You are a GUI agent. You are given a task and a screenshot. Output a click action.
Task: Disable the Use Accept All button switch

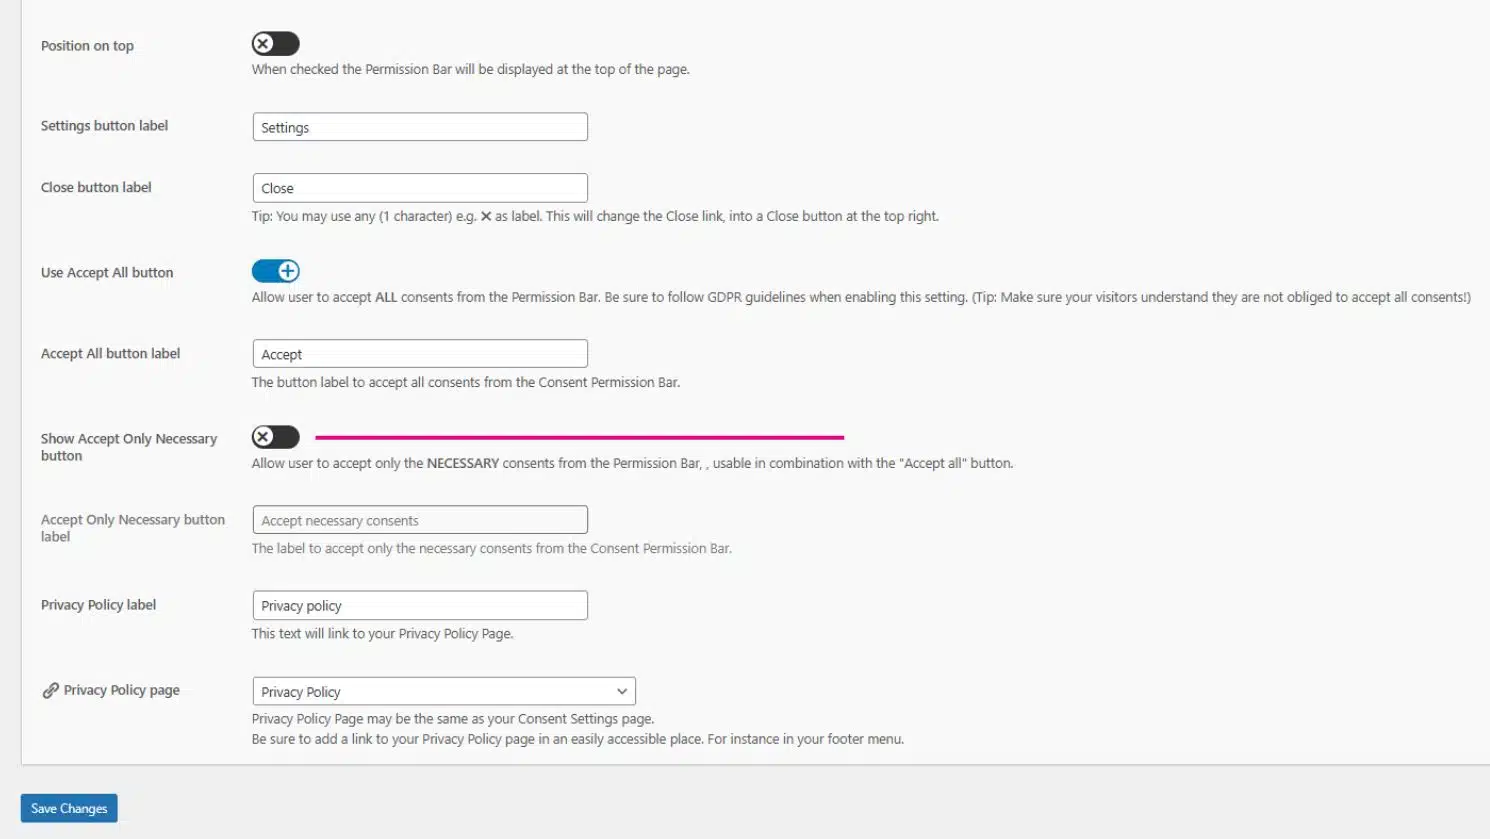(275, 271)
